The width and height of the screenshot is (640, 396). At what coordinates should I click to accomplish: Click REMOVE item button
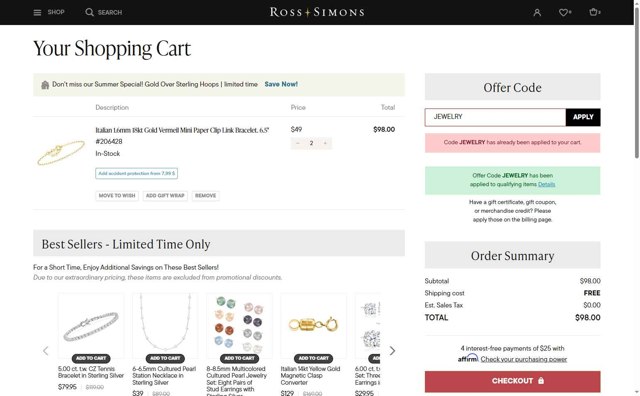(205, 196)
